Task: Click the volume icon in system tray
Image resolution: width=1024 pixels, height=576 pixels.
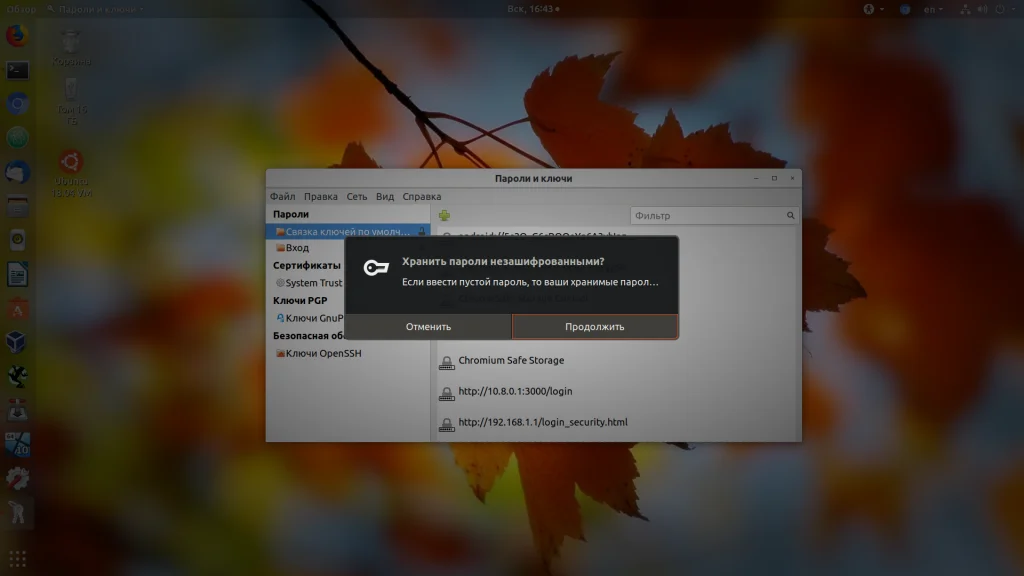Action: point(983,9)
